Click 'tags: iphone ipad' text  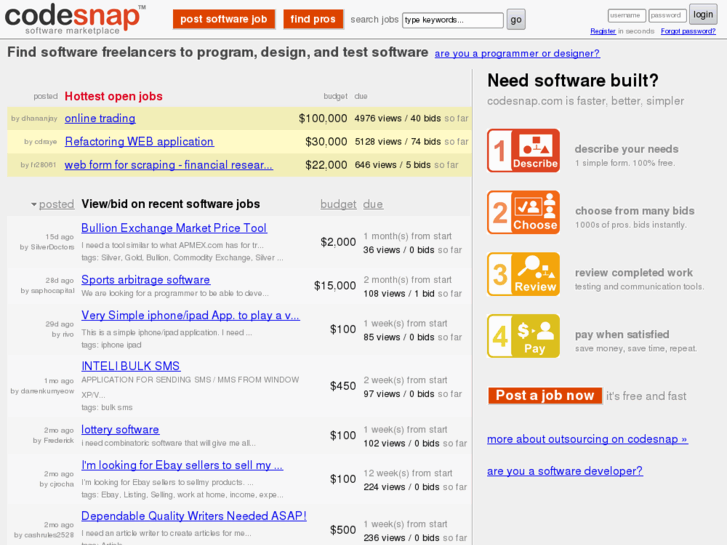[111, 345]
